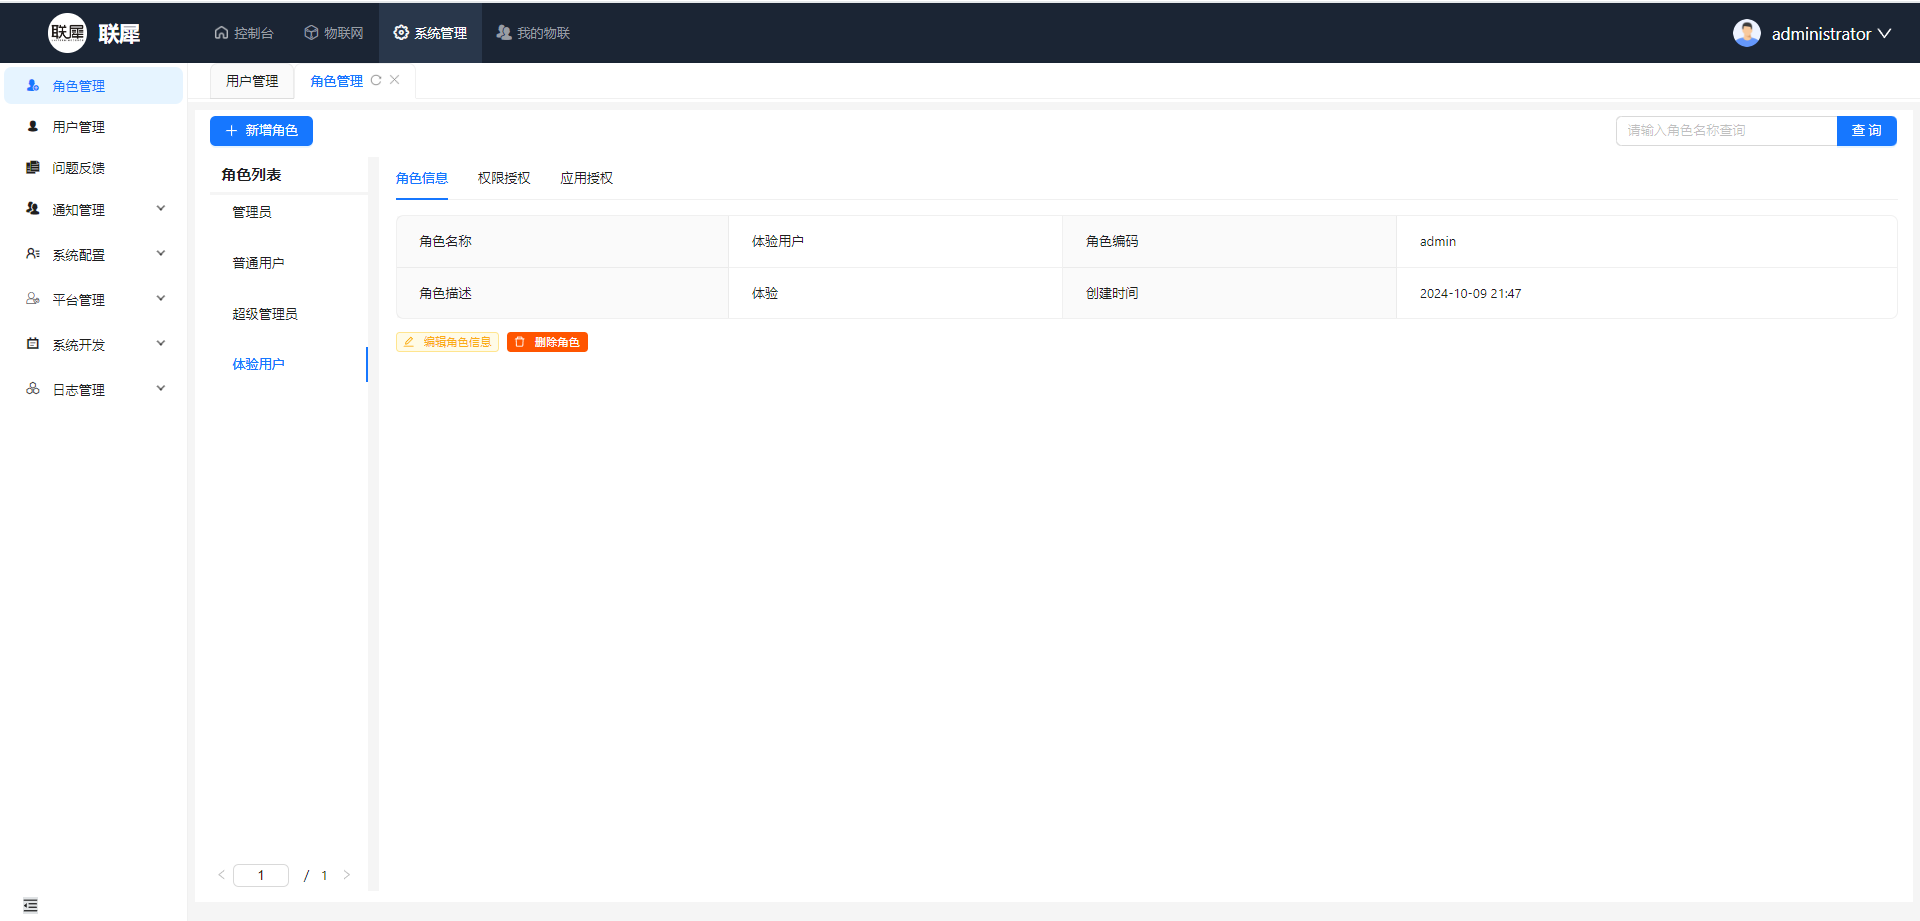The image size is (1920, 921).
Task: Switch to the 权限授权 tab
Action: tap(504, 178)
